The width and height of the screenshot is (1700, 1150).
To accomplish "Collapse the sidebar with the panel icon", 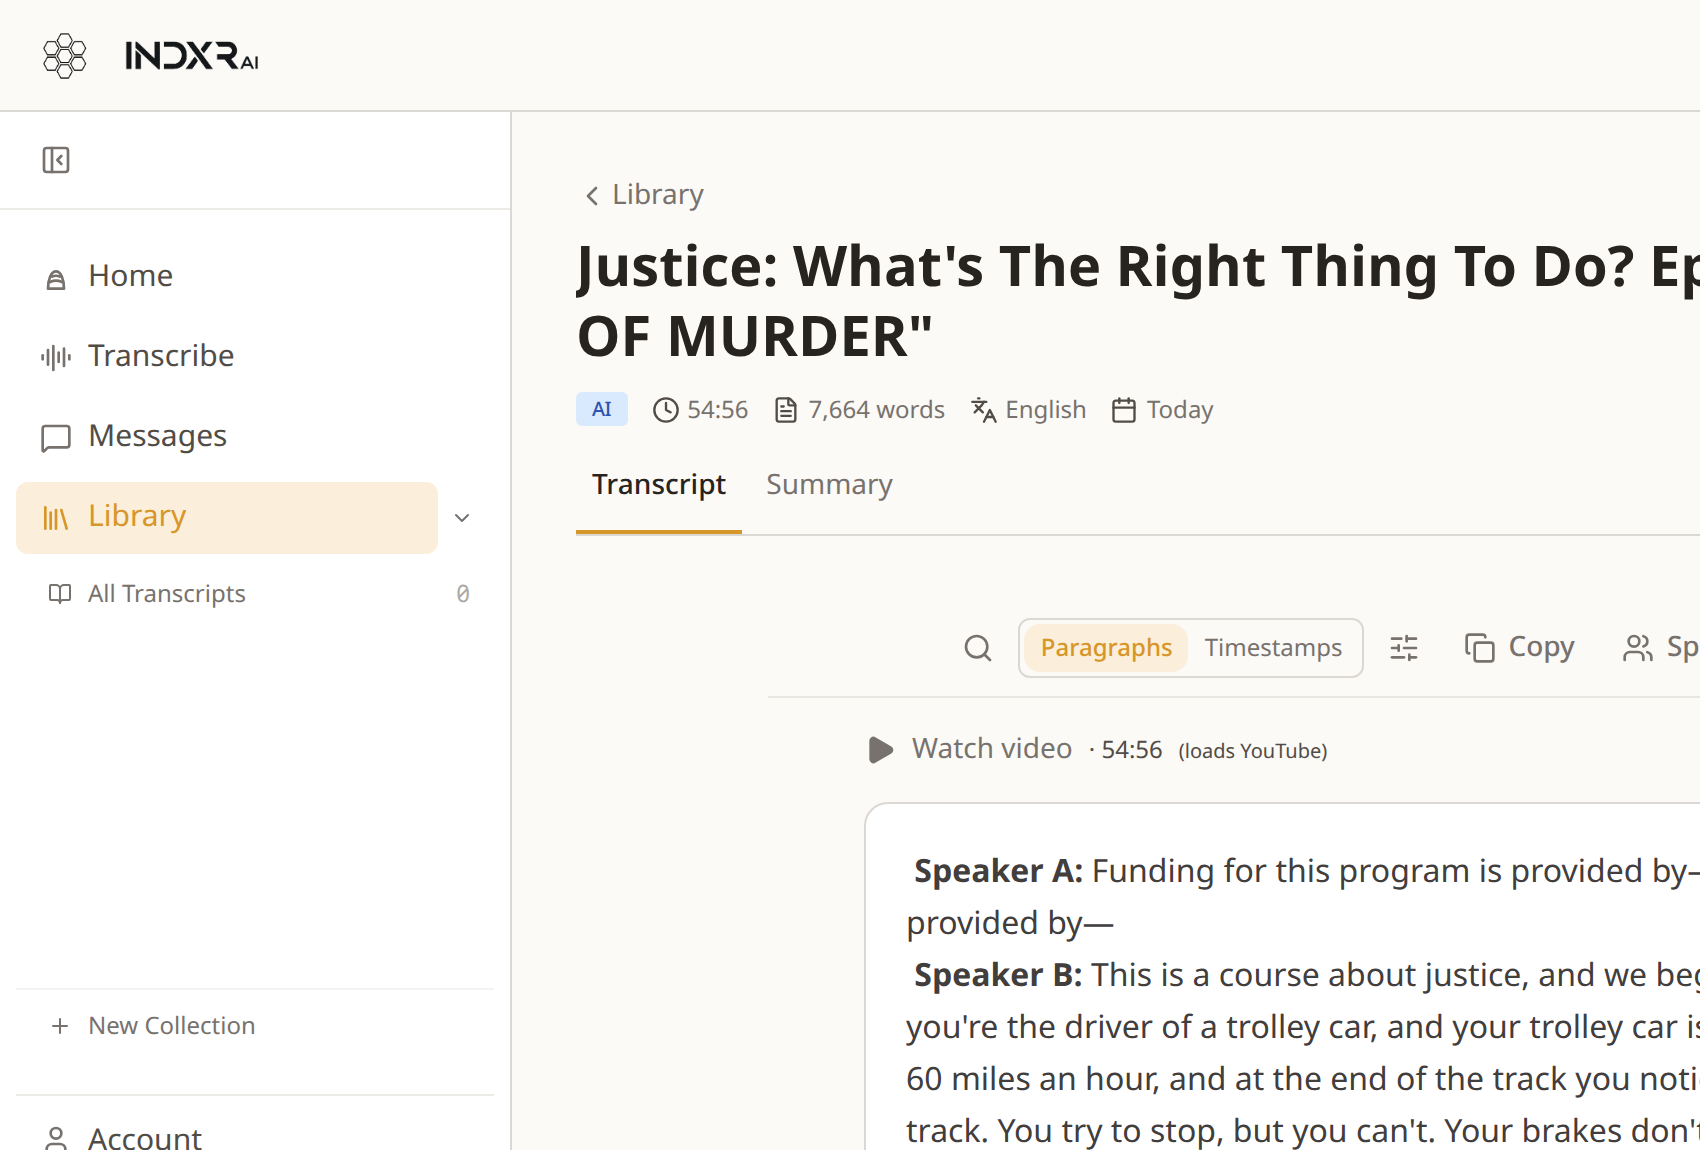I will (x=56, y=160).
